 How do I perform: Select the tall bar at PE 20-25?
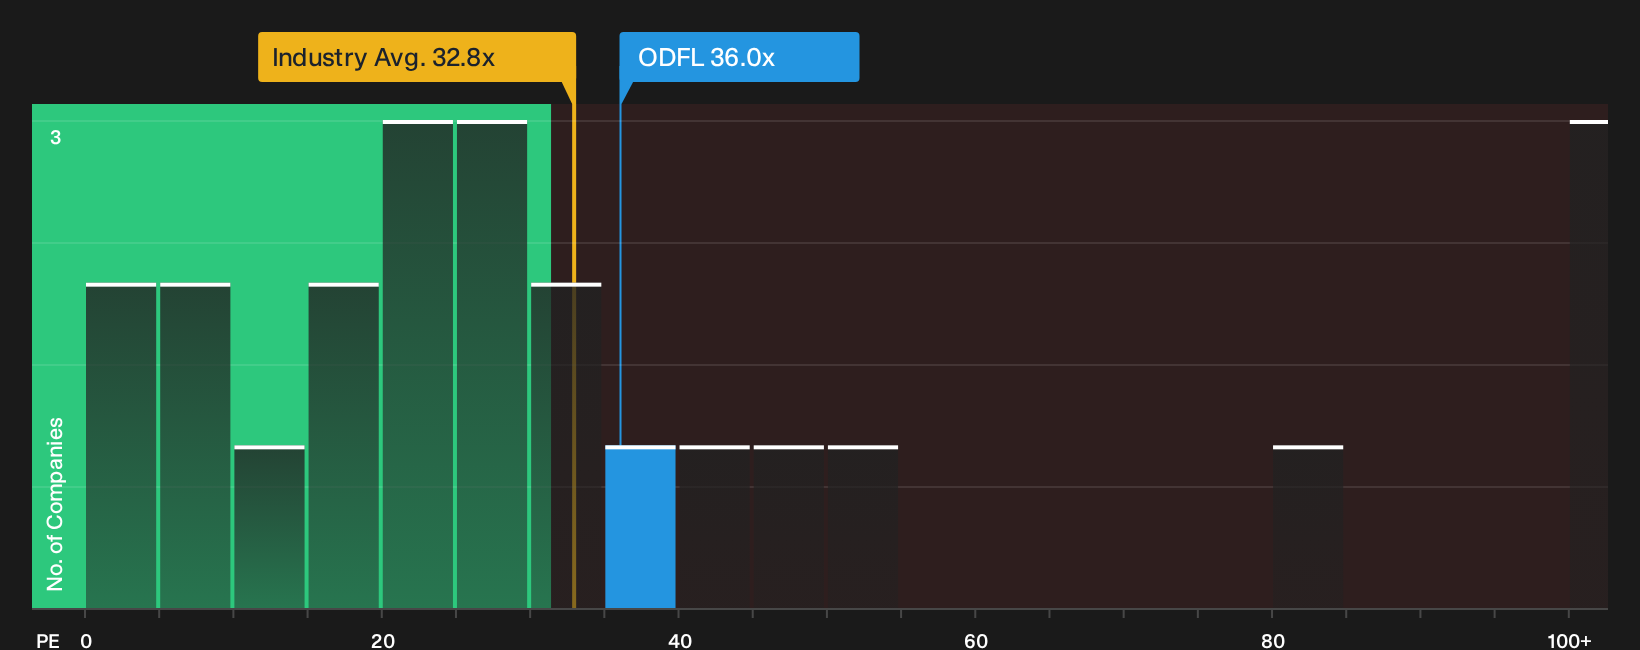418,364
